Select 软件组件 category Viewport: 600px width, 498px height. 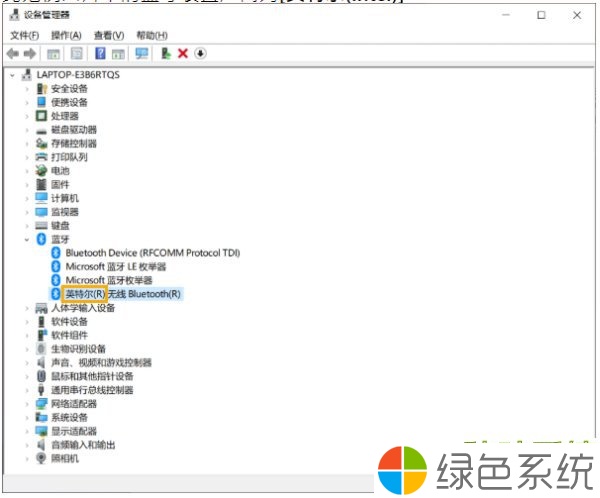point(69,335)
